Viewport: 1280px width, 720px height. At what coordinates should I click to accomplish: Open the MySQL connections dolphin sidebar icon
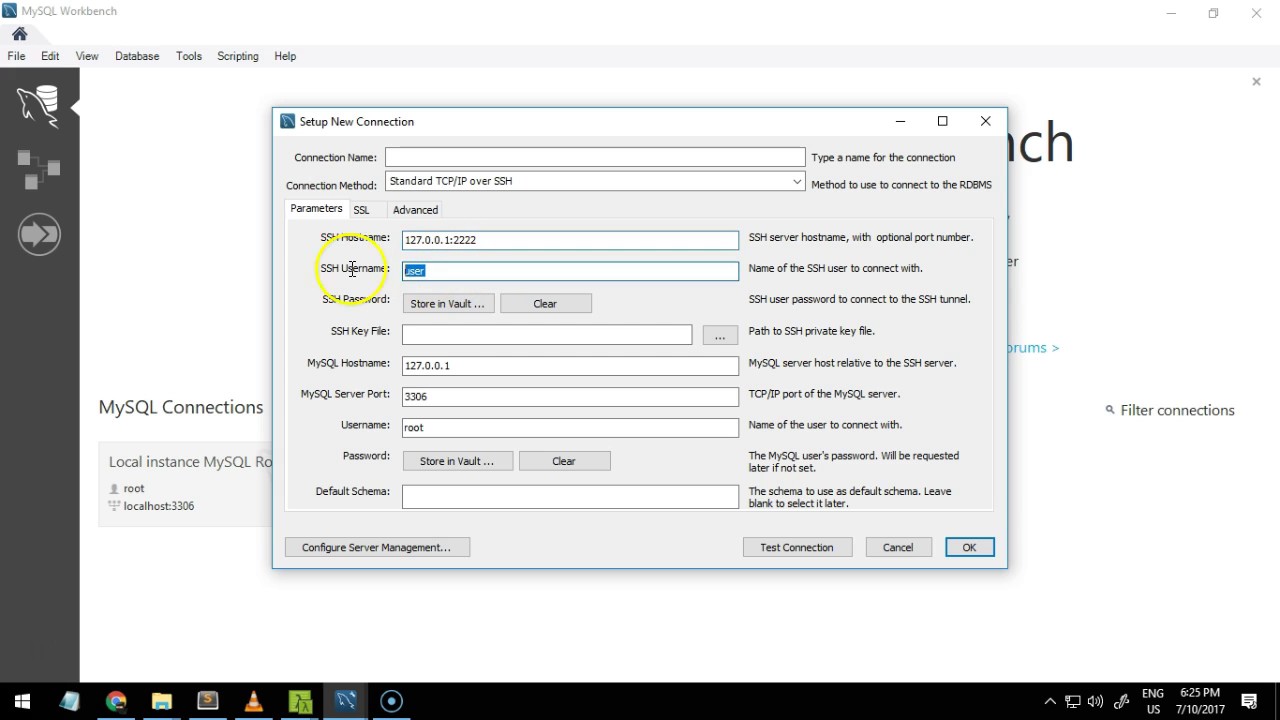(x=38, y=105)
